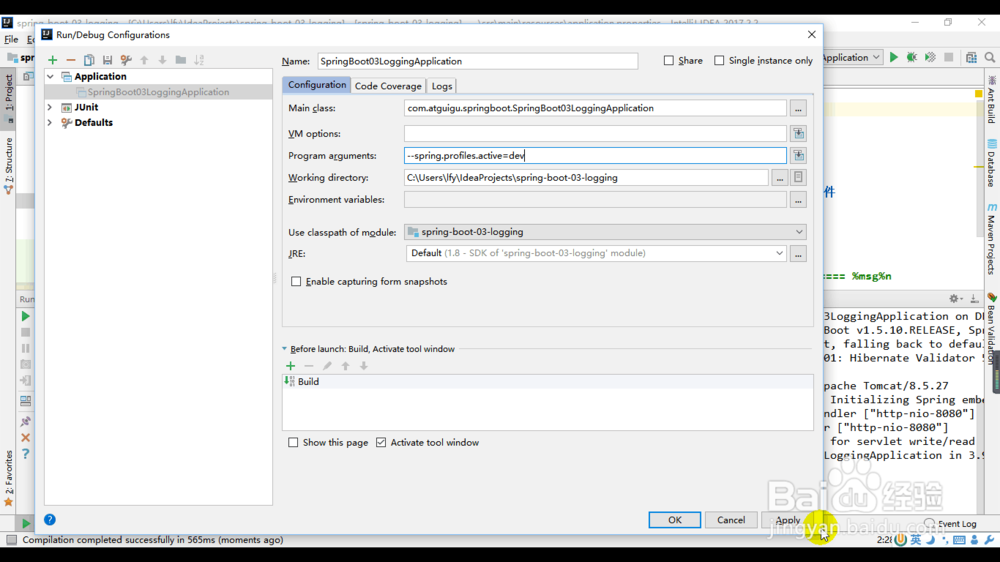
Task: Open dialog help question mark icon
Action: pos(50,520)
